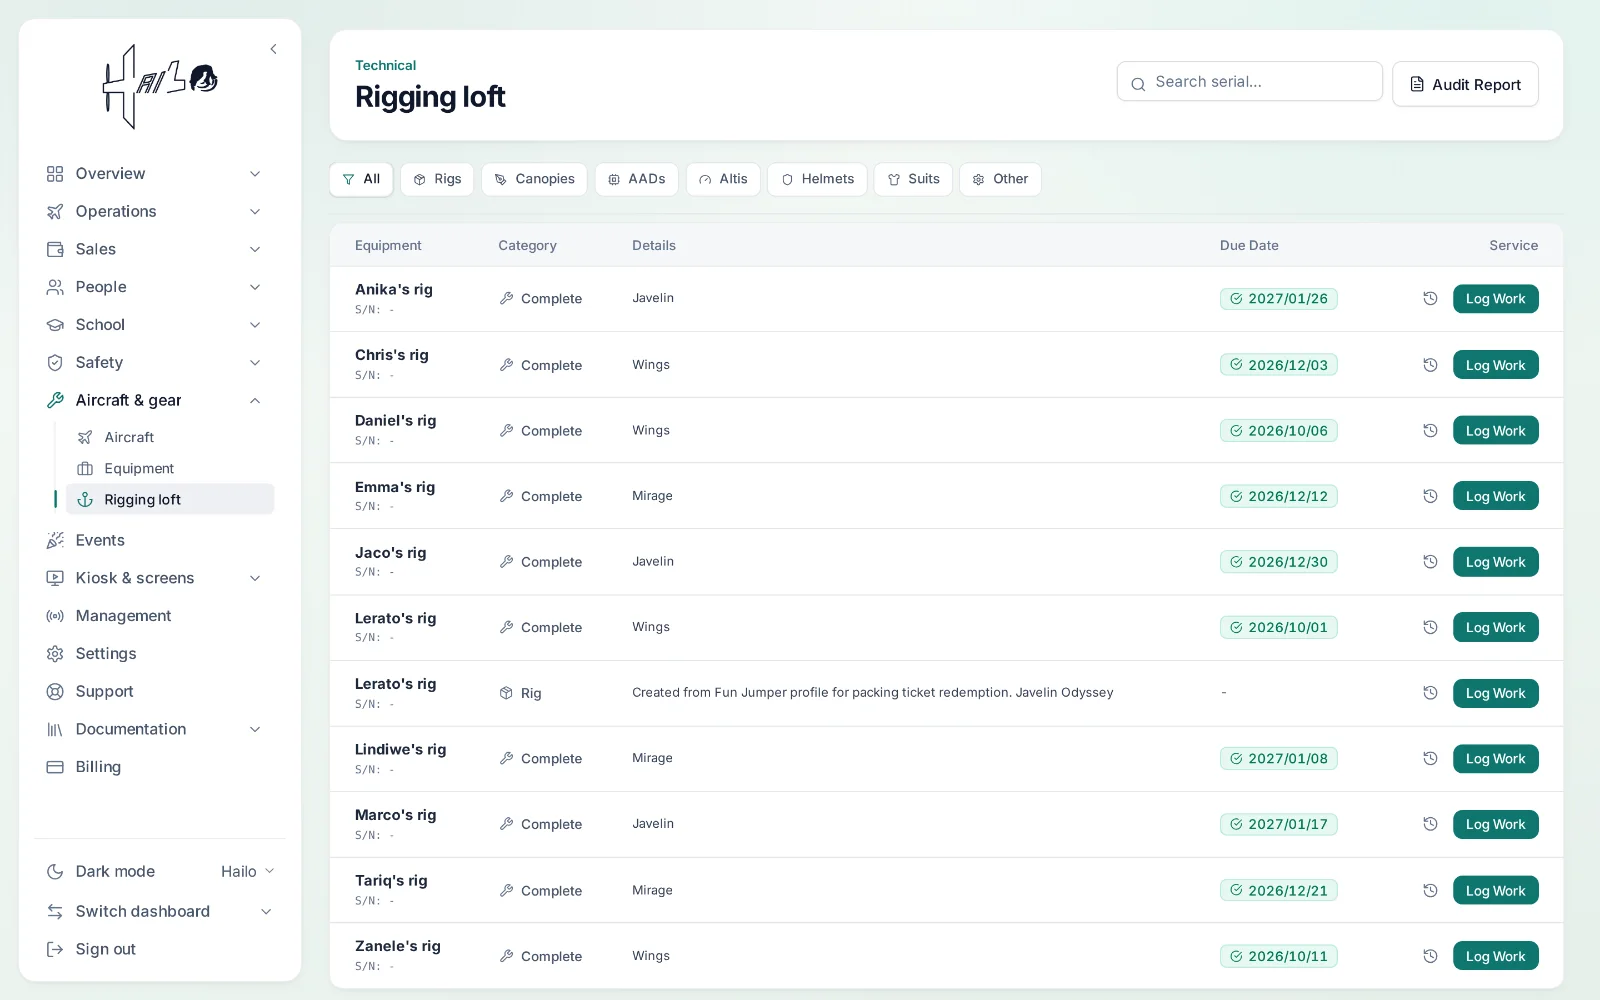
Task: Log Work for Jaco's rig
Action: 1495,562
